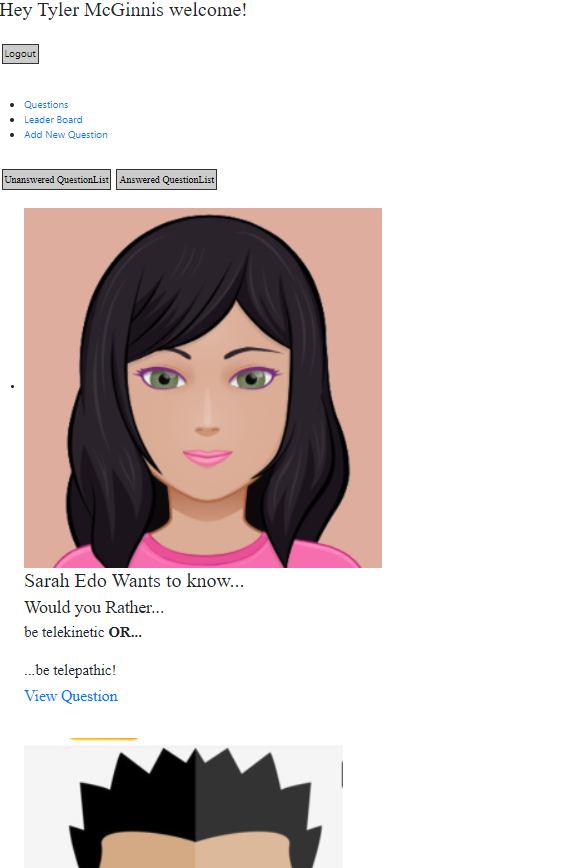Viewport: 588px width, 868px height.
Task: Open the Add New Question link
Action: (x=66, y=135)
